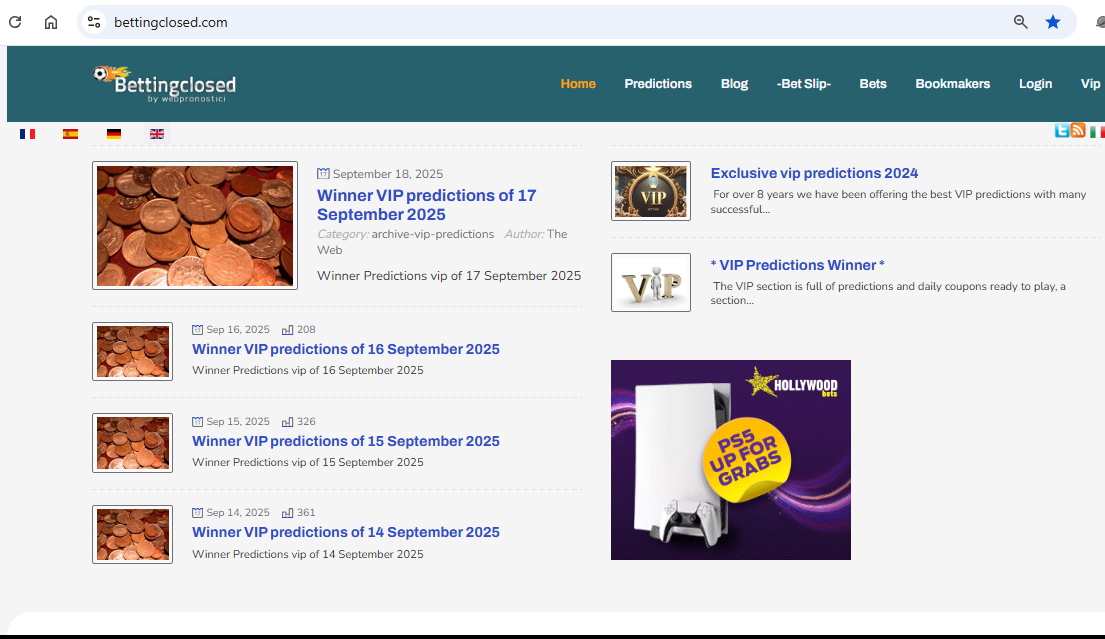
Task: Open the site's Twitter page icon
Action: coord(1060,130)
